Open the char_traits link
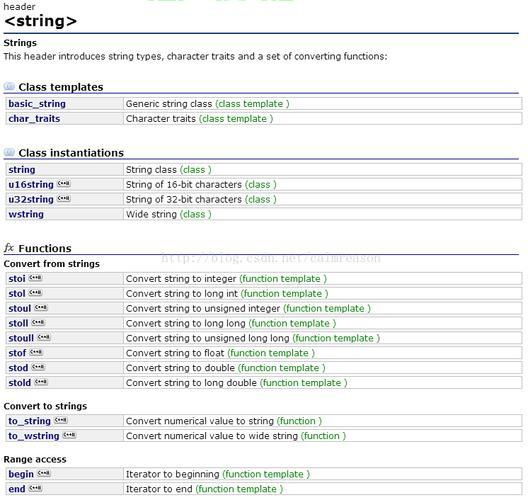Screen dimensions: 528x500 pos(34,119)
